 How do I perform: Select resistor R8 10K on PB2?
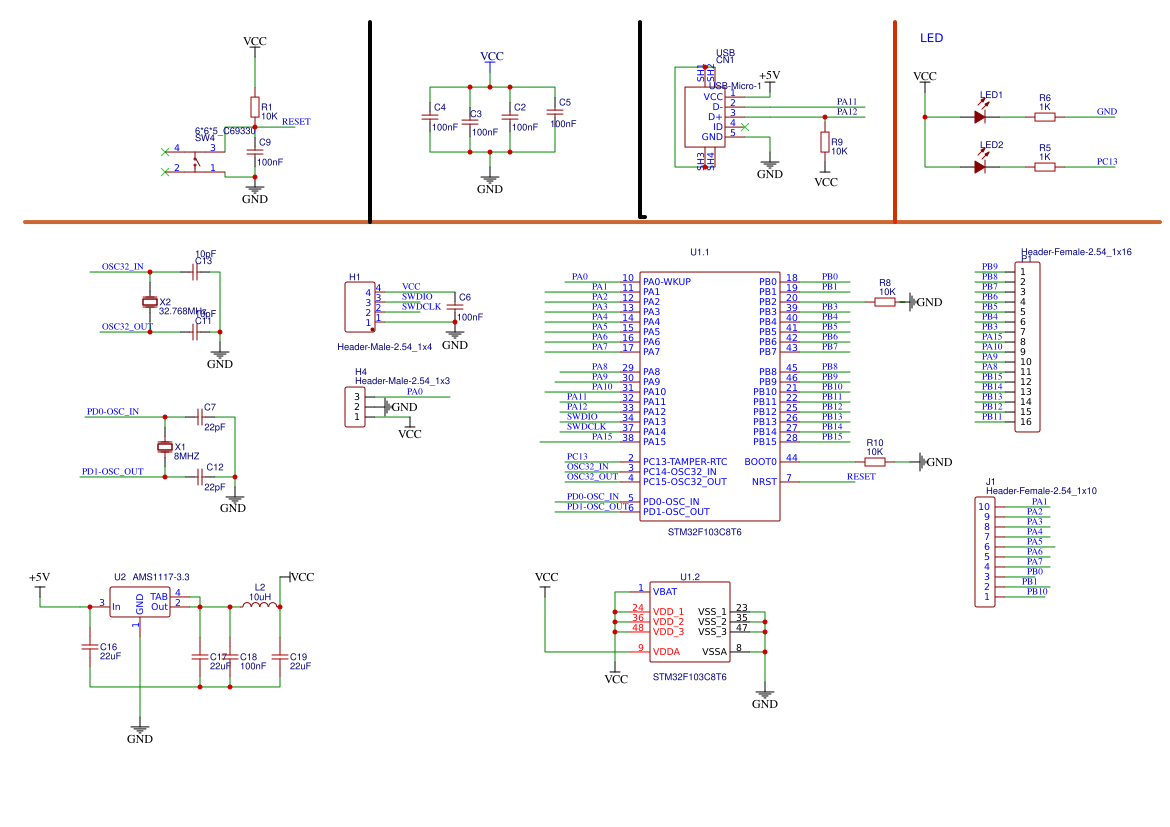pos(885,302)
